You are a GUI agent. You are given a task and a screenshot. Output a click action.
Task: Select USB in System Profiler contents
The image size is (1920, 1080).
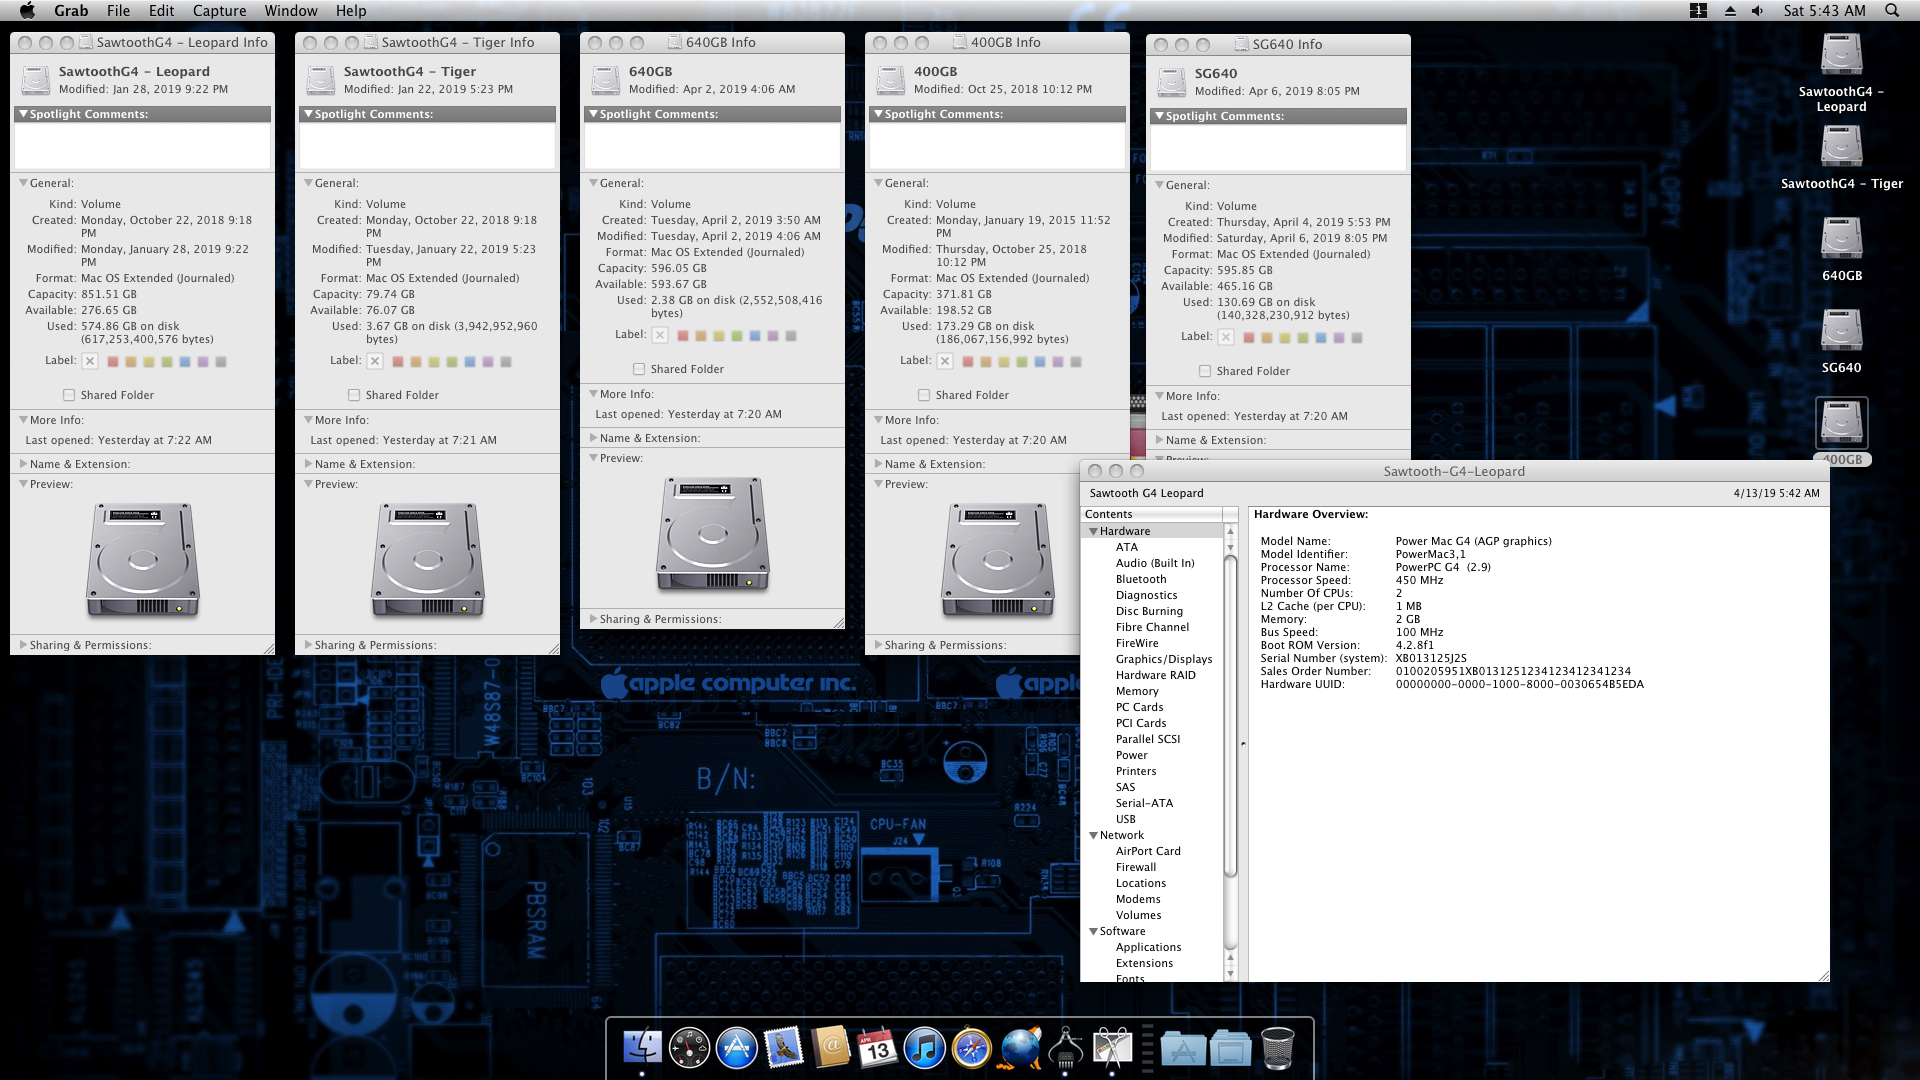click(1125, 819)
